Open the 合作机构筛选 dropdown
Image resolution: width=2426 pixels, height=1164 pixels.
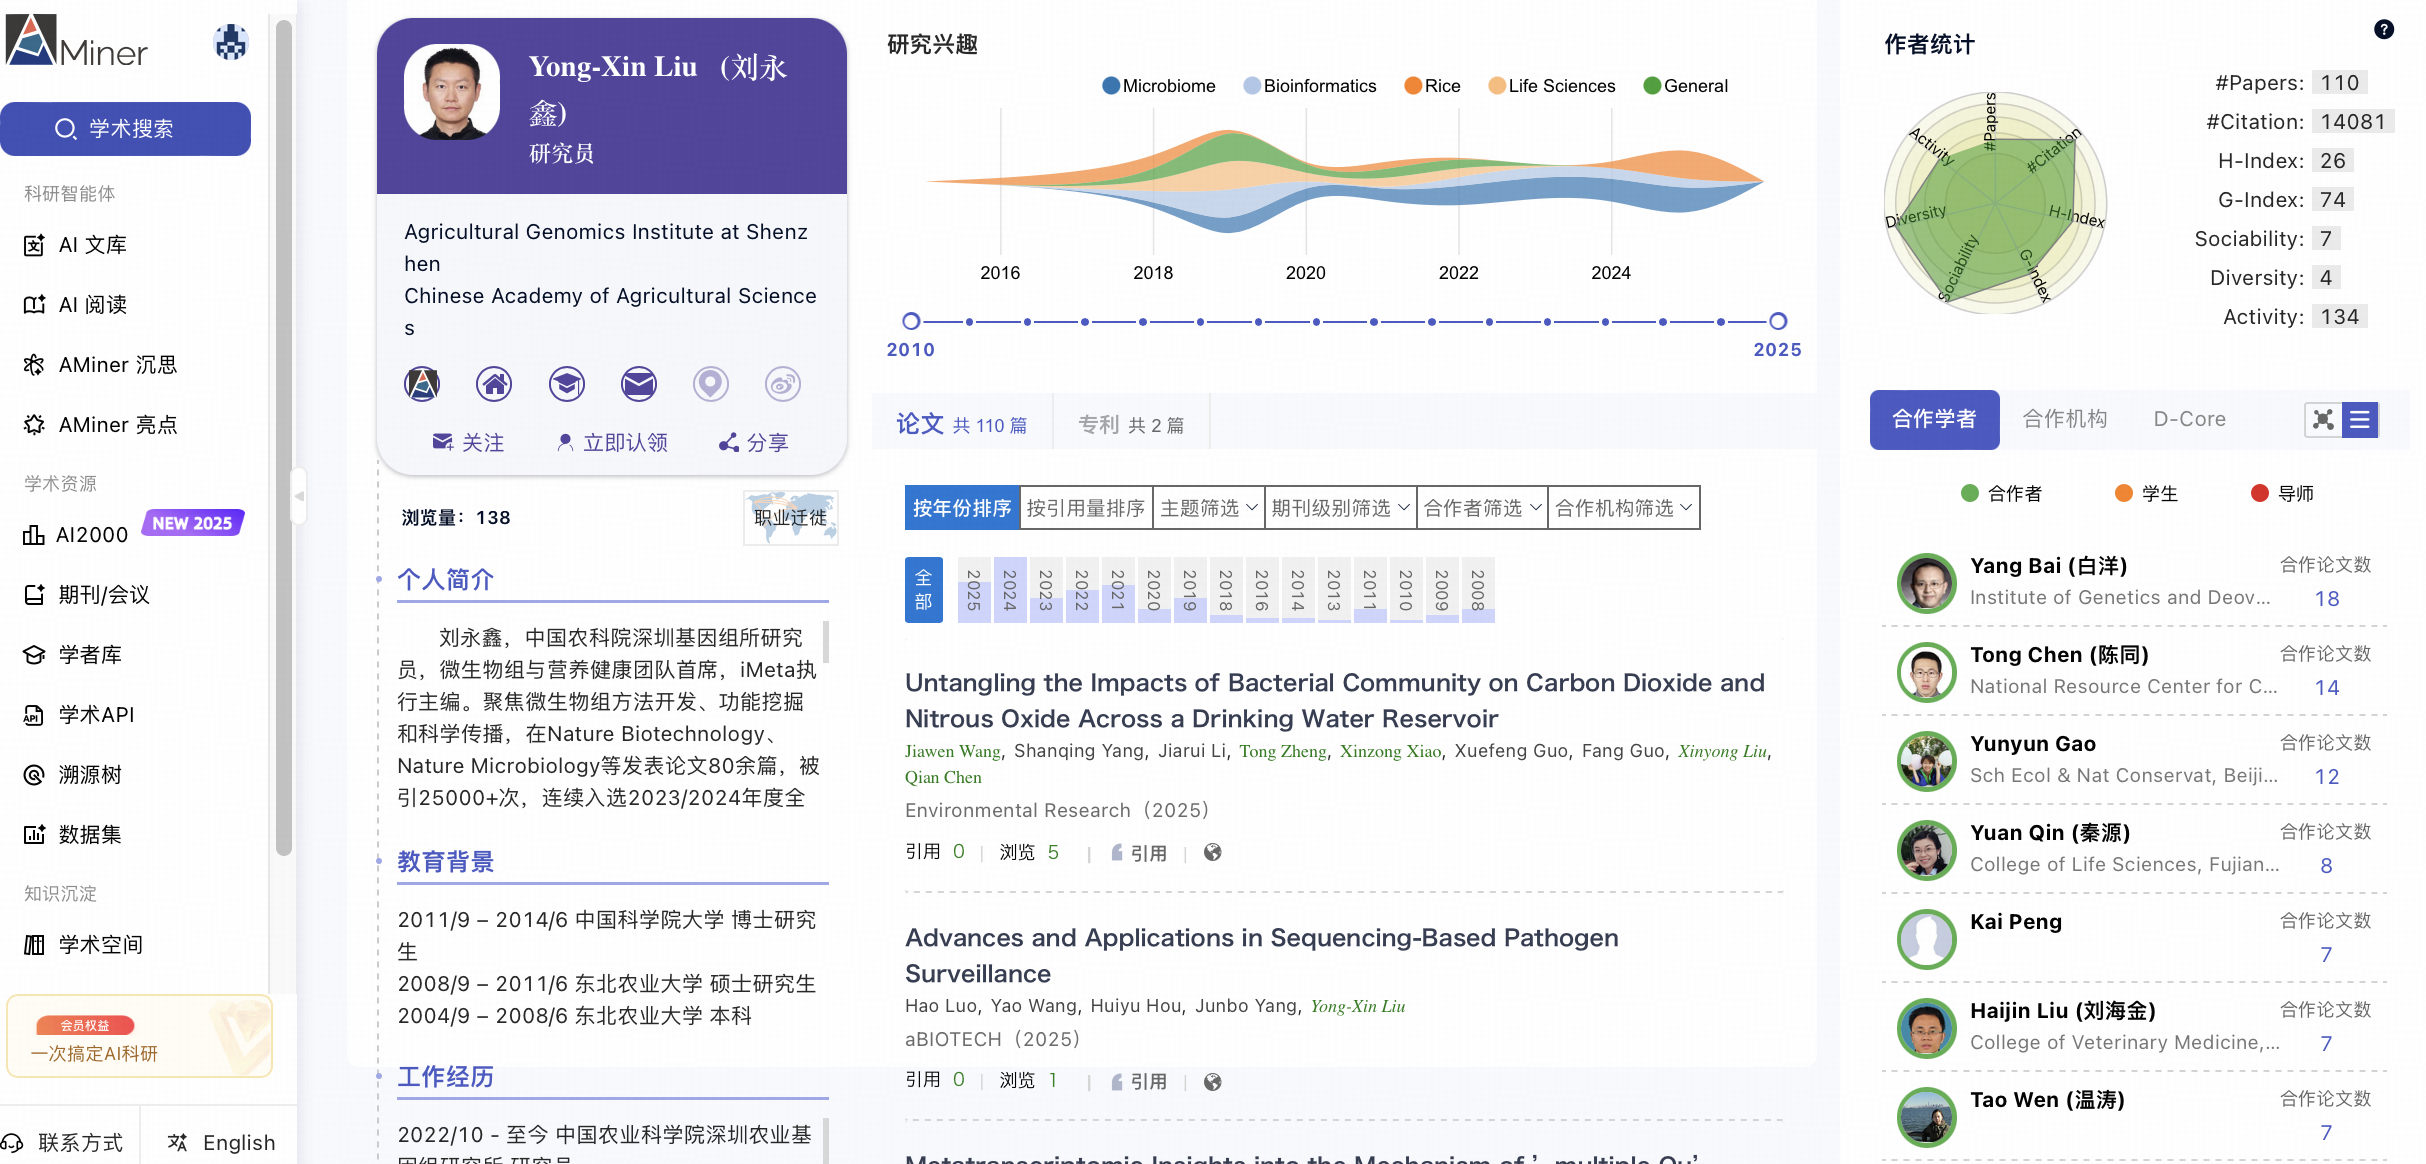point(1622,508)
